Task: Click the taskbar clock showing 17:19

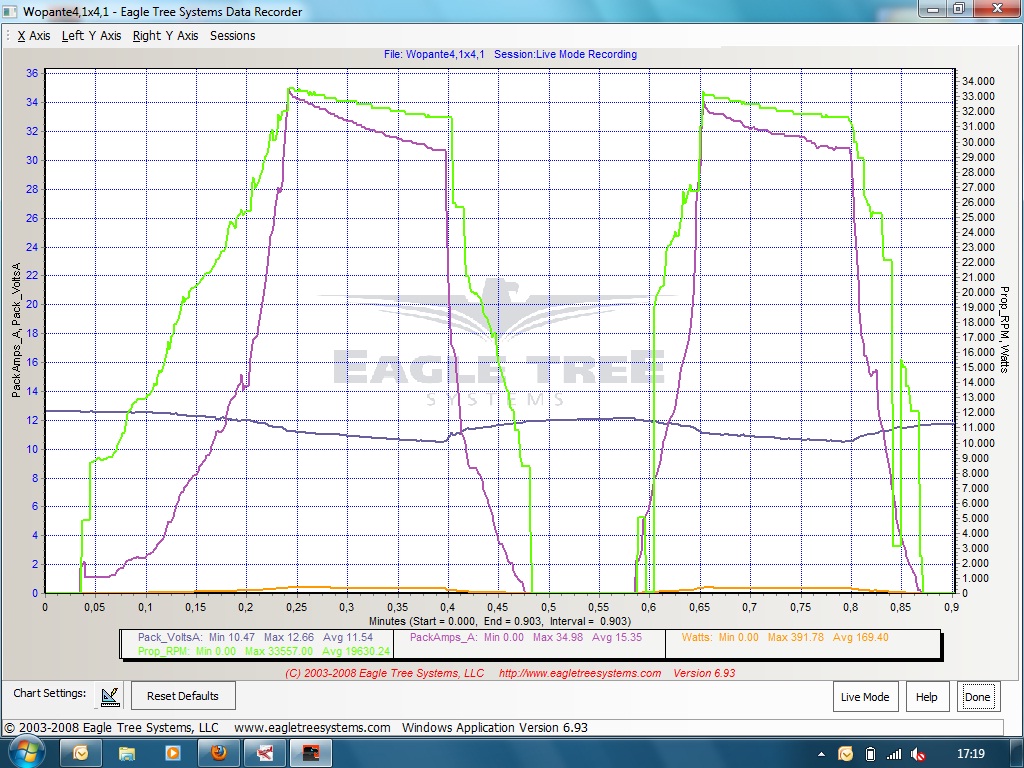Action: pos(971,754)
